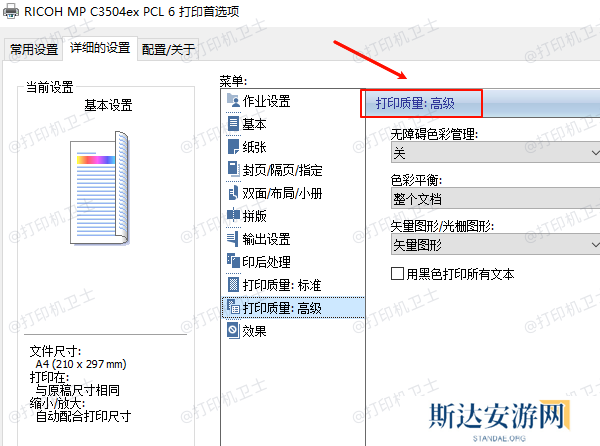Click the 作业设置 menu icon
The image size is (600, 446).
tap(233, 100)
